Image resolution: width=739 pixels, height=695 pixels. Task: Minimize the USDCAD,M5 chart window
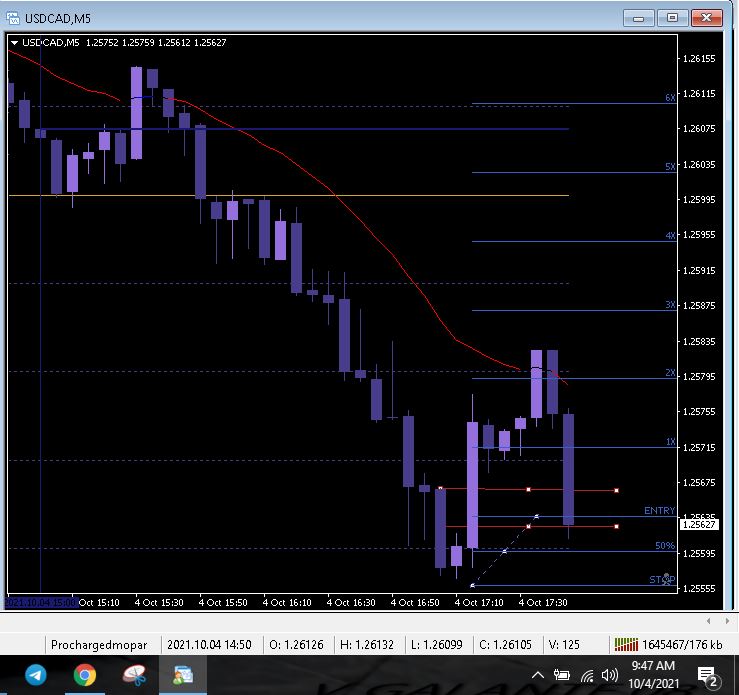pos(639,18)
